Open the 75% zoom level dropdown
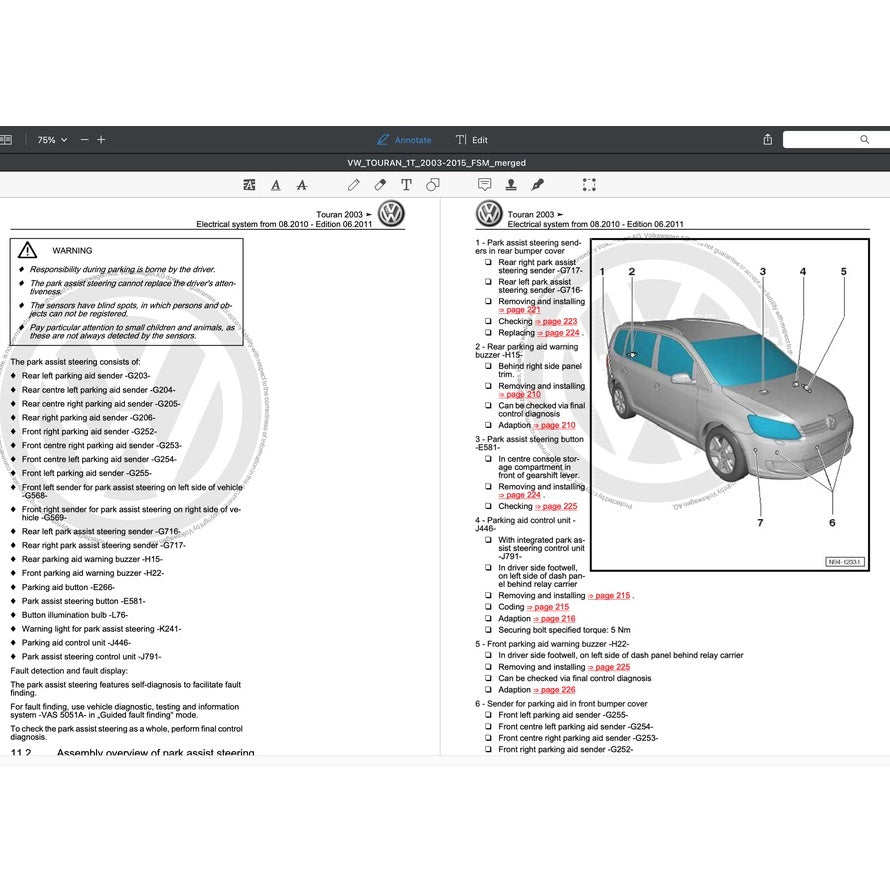 point(52,140)
